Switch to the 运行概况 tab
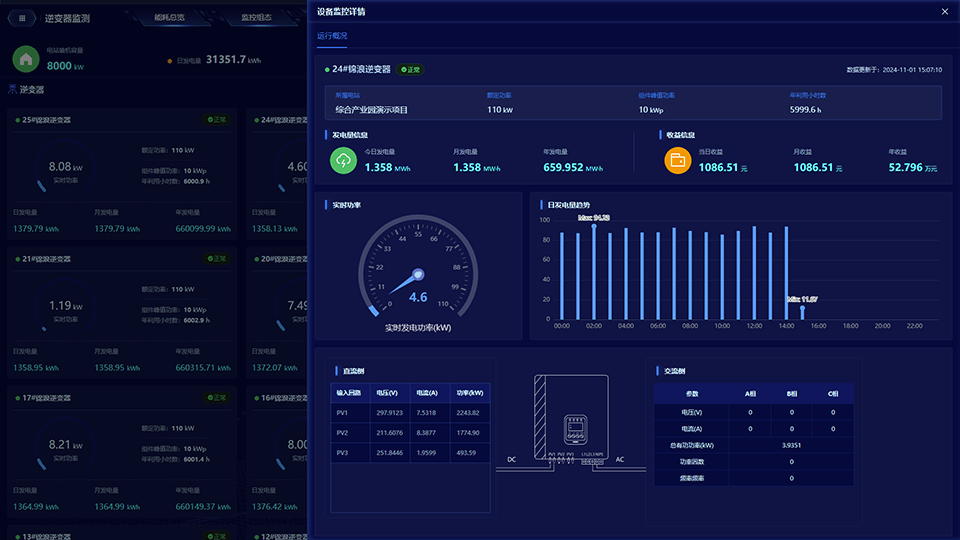This screenshot has width=960, height=540. (x=332, y=36)
